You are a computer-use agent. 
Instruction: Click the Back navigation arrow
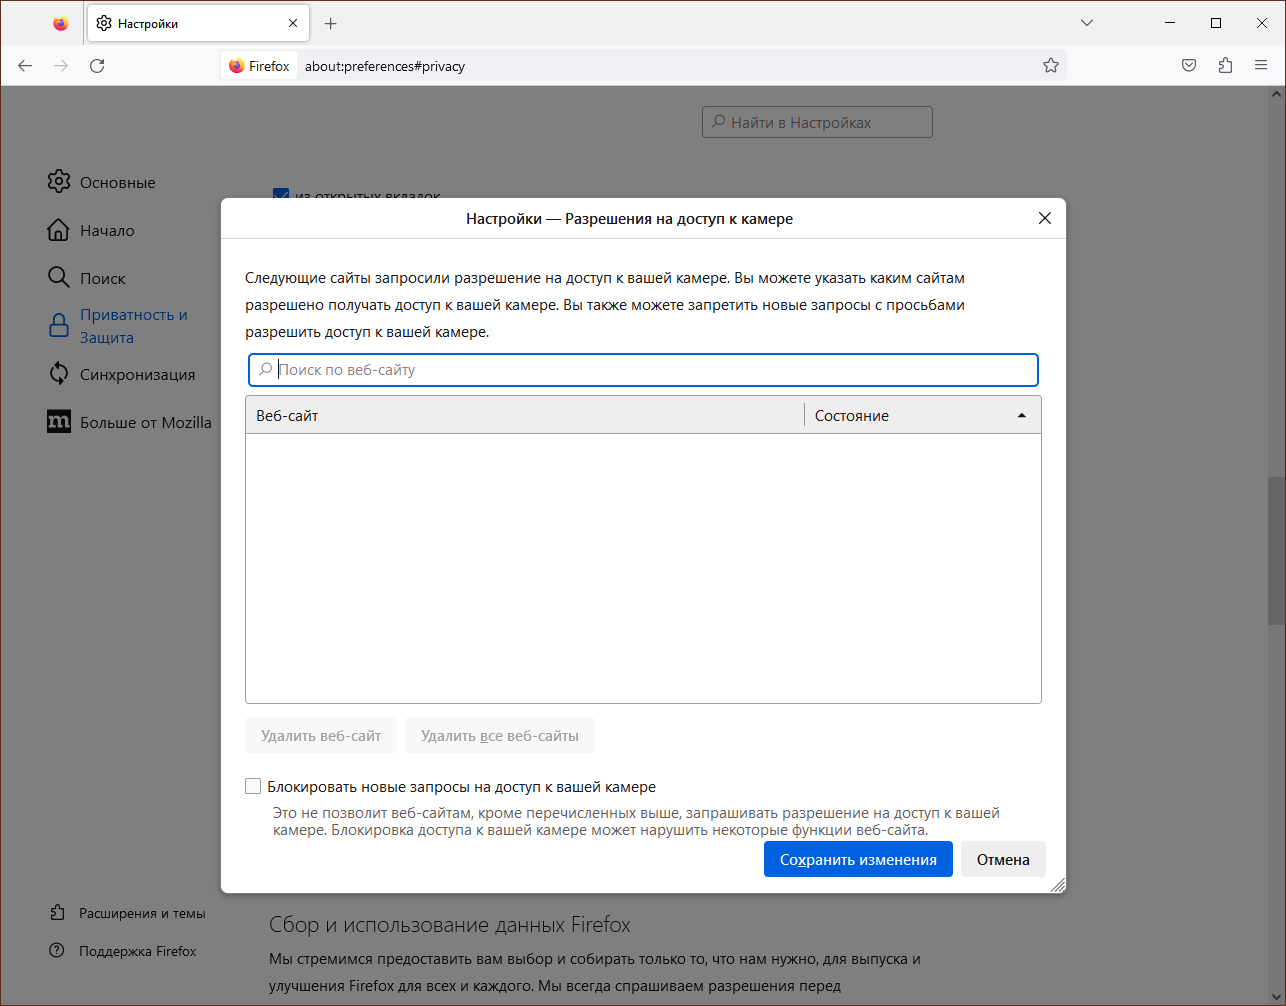click(25, 66)
